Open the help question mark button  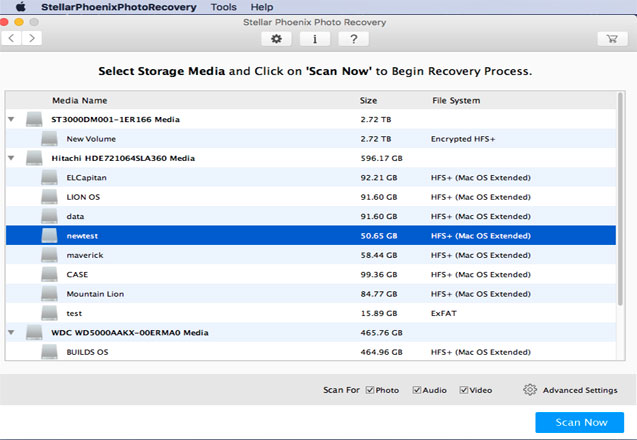353,39
